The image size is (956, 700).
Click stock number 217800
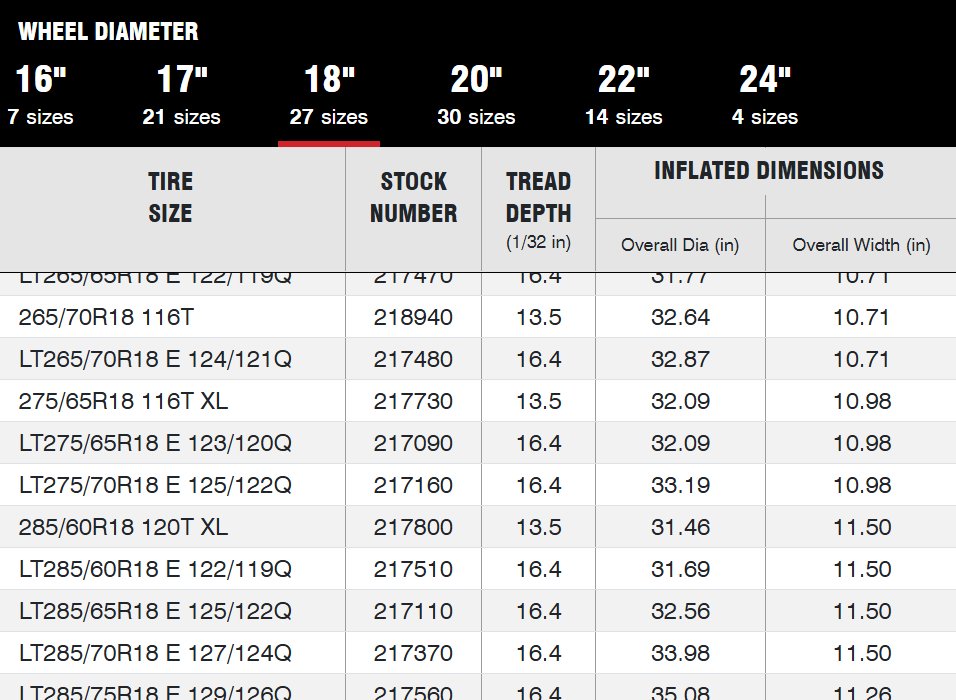point(413,527)
